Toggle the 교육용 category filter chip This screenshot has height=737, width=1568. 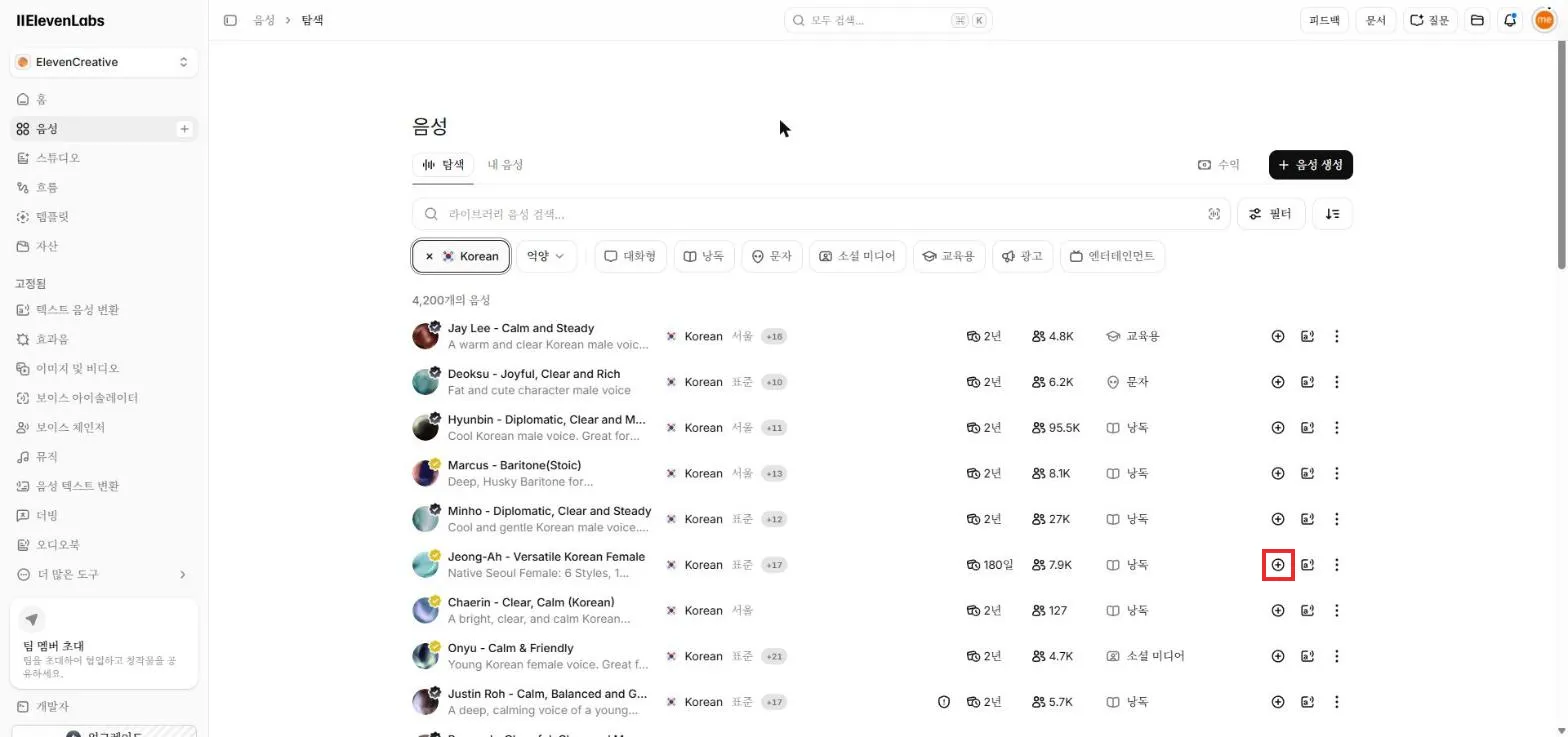pos(949,256)
